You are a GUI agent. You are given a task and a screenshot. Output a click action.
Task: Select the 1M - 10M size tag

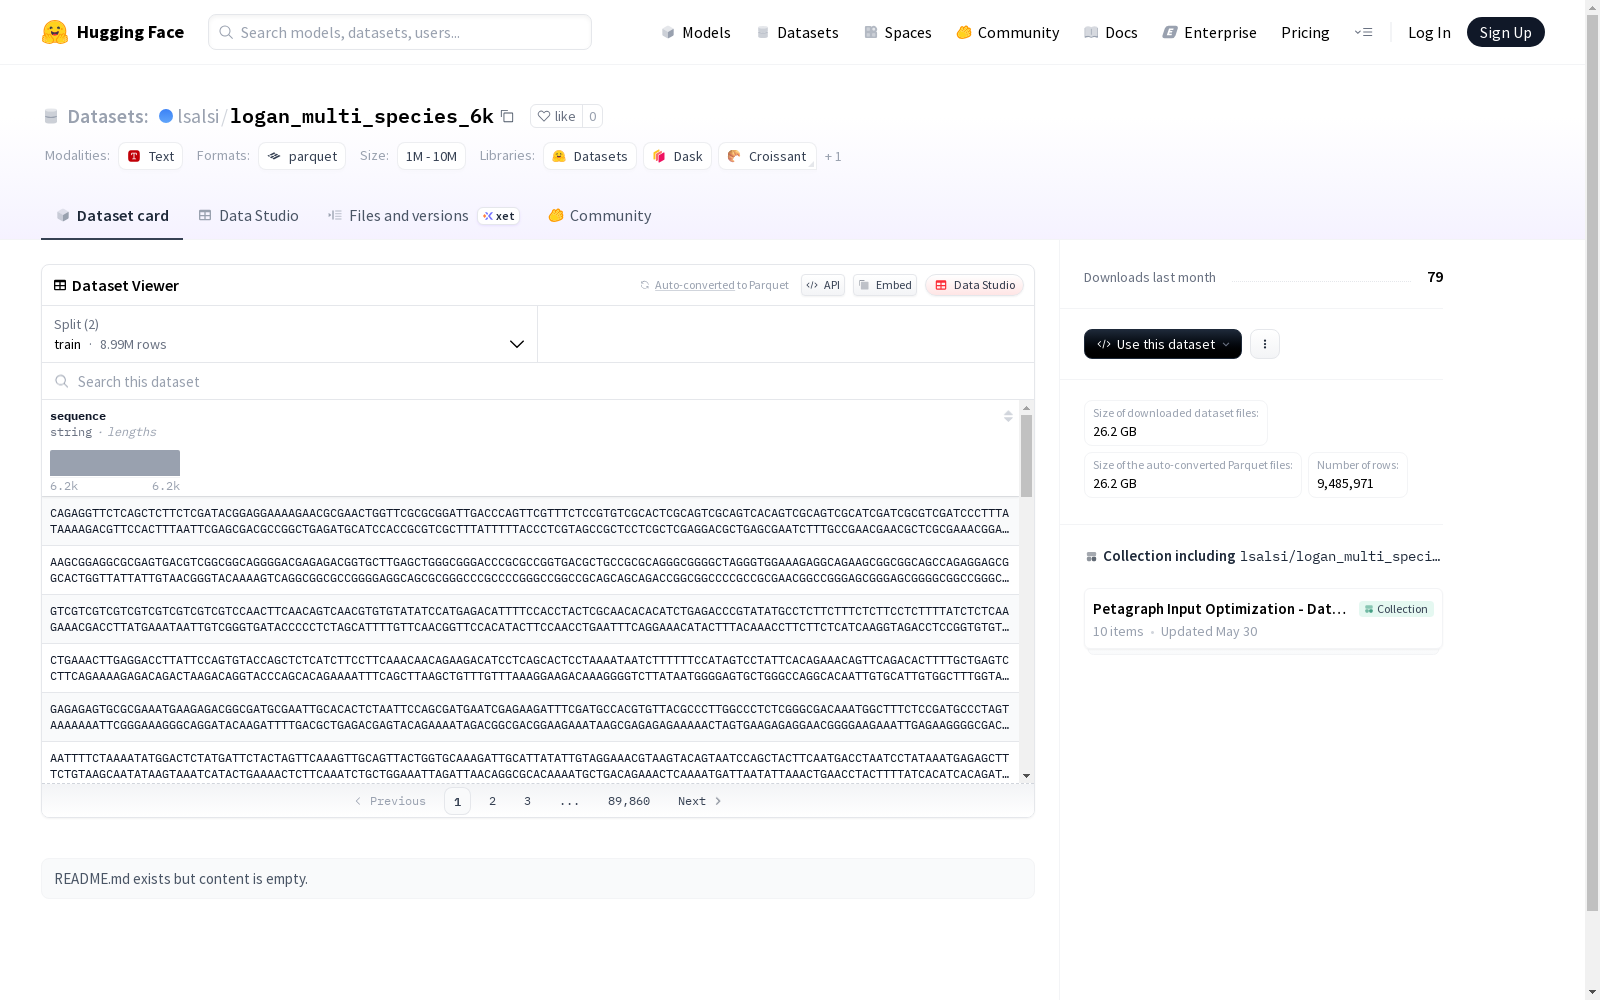(x=431, y=156)
